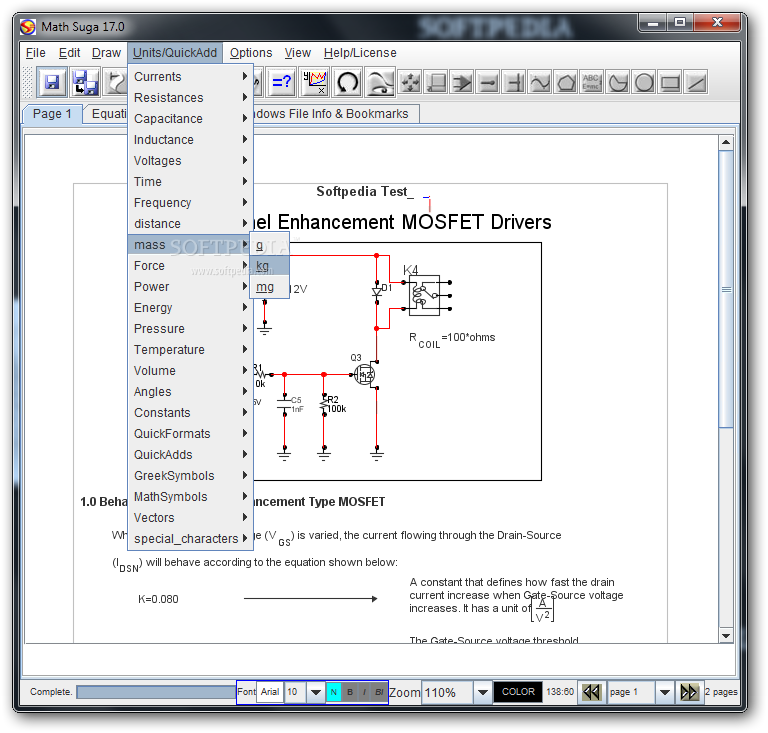Click the vertical scrollbar down arrow
The height and width of the screenshot is (733, 768).
tap(726, 636)
